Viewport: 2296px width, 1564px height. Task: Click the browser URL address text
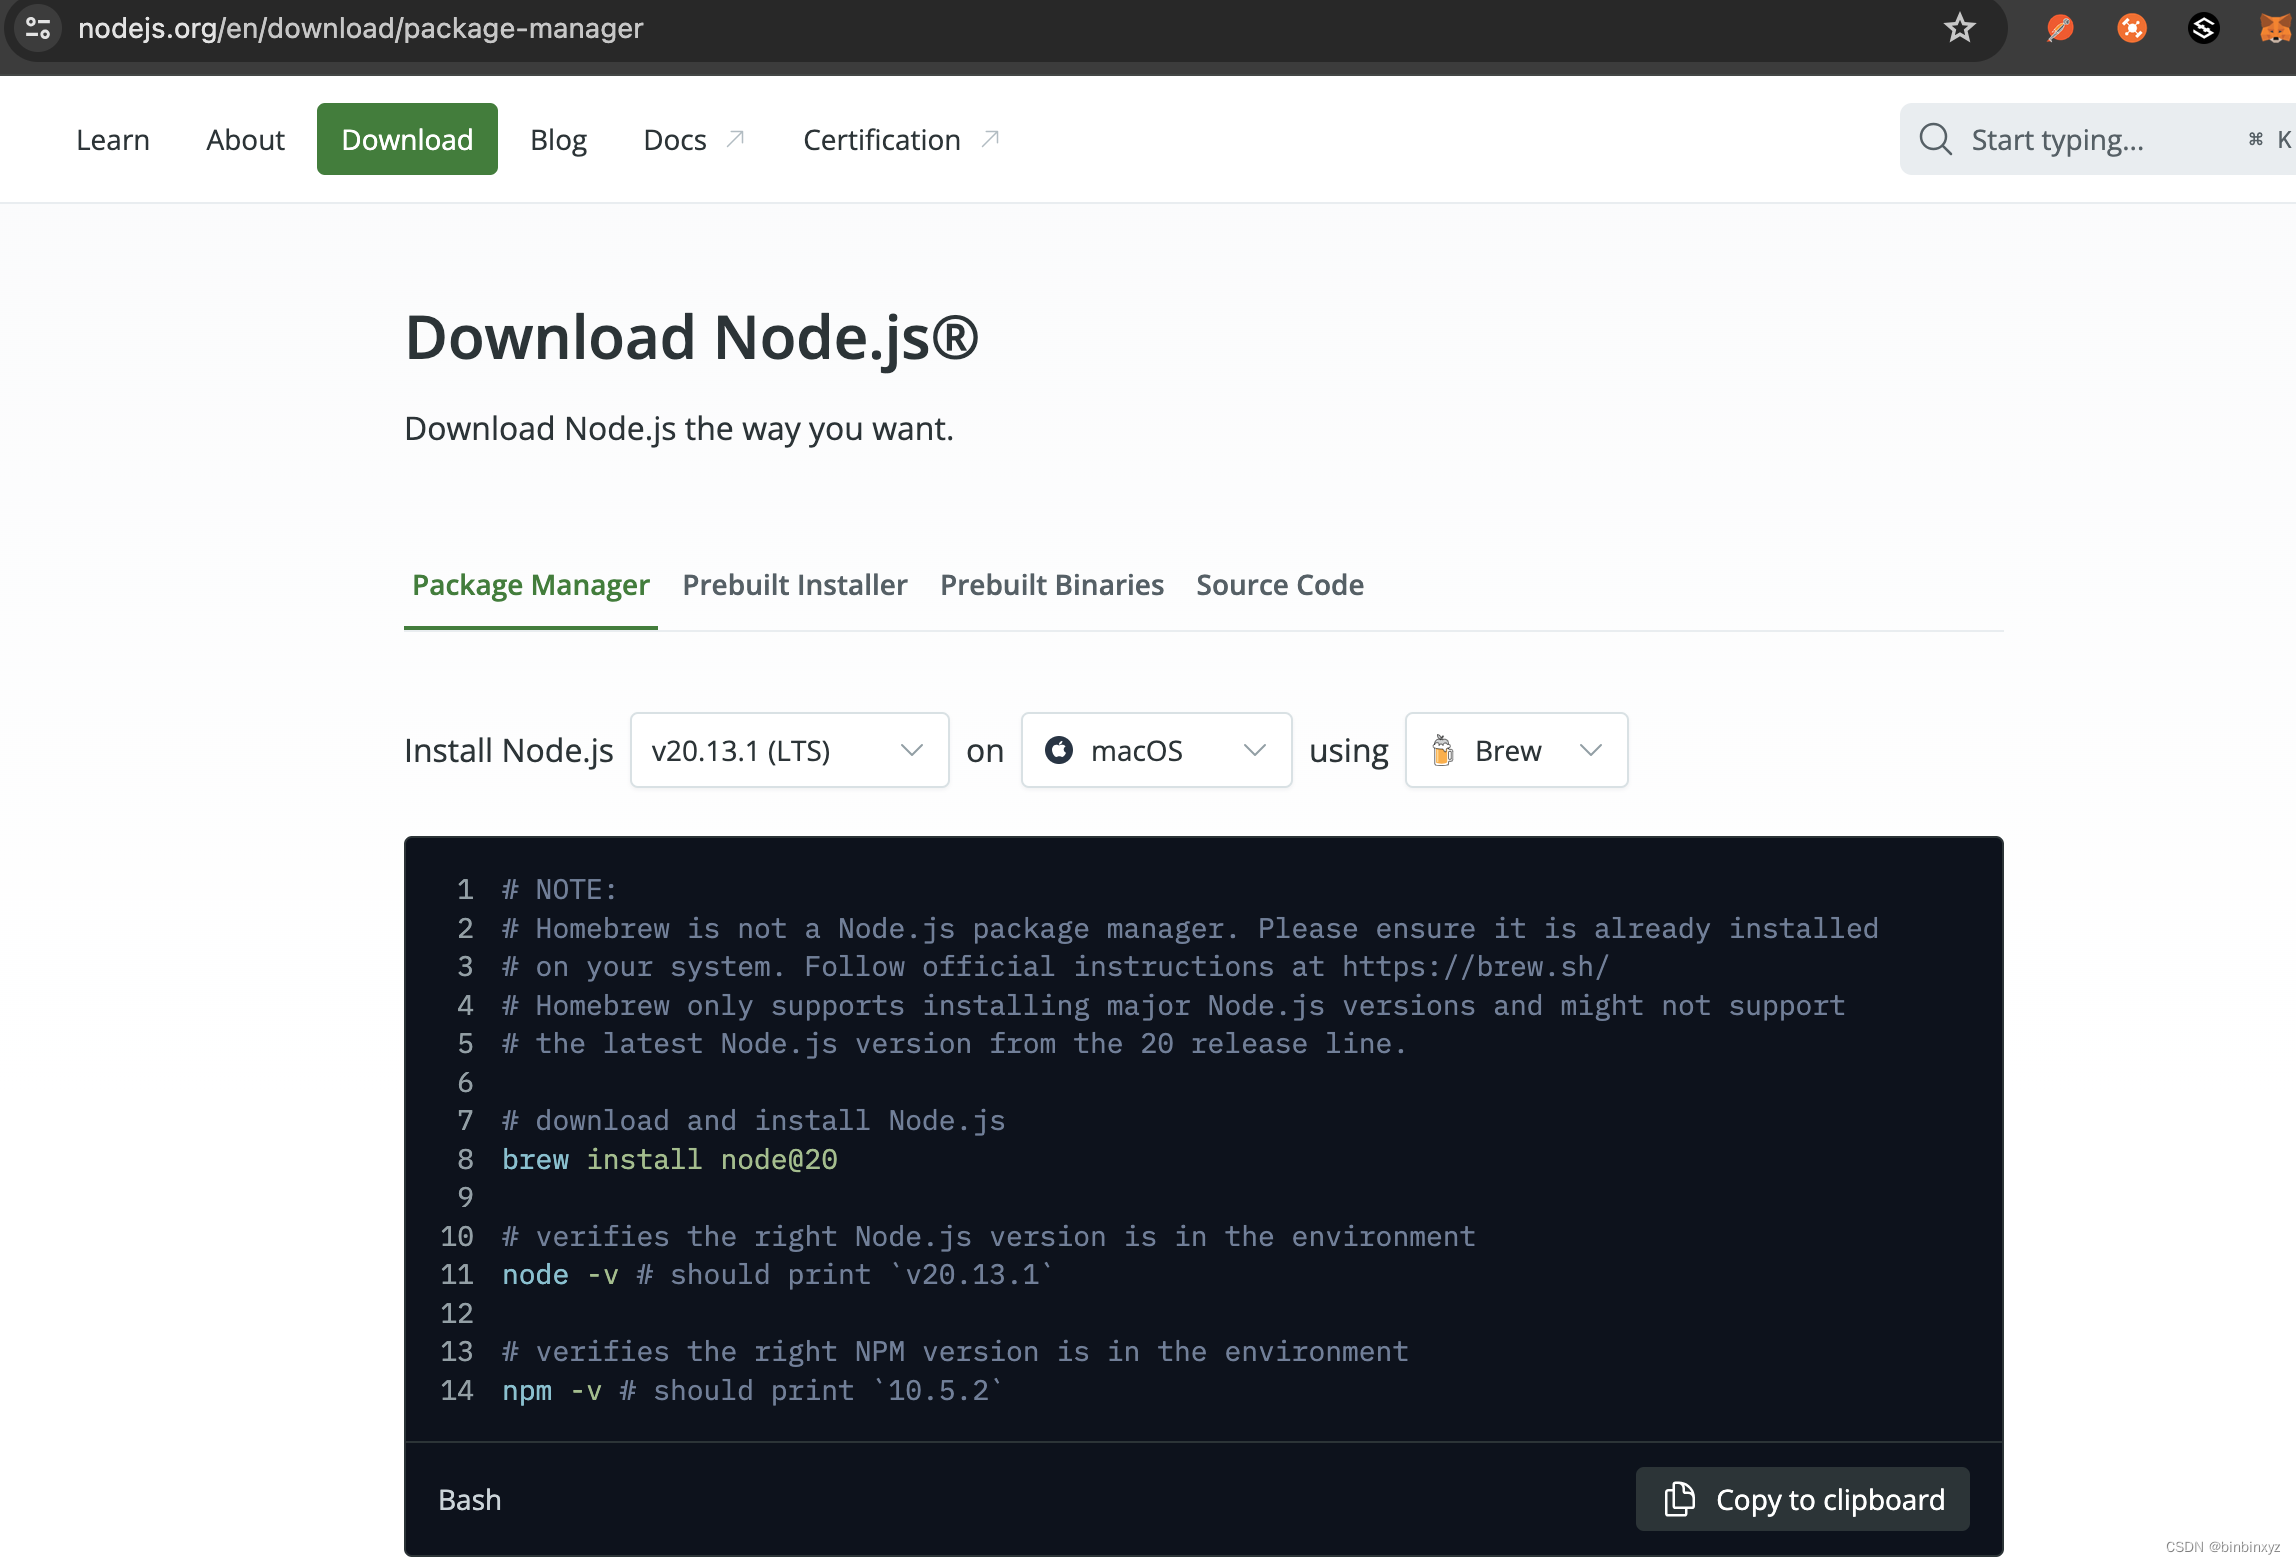[x=360, y=28]
